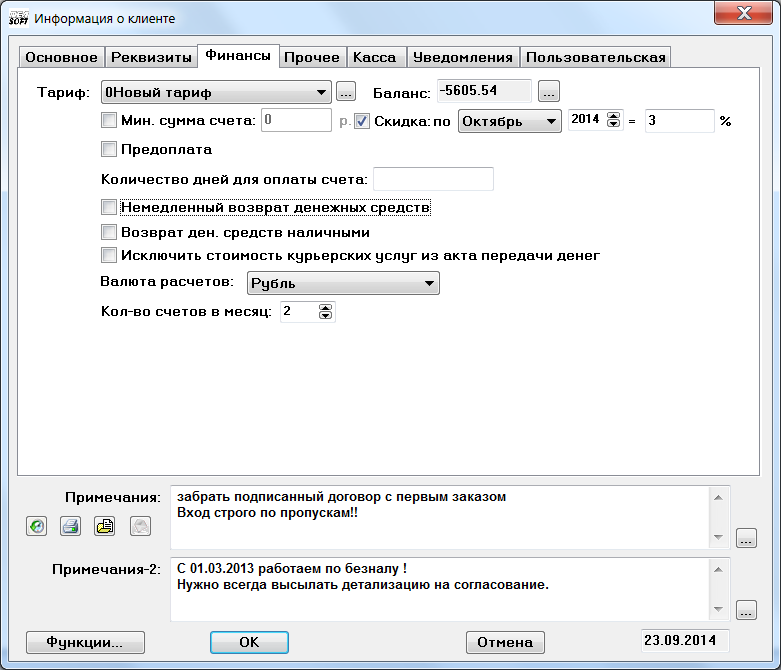781x670 pixels.
Task: Click the app logo in the title bar
Action: point(18,18)
